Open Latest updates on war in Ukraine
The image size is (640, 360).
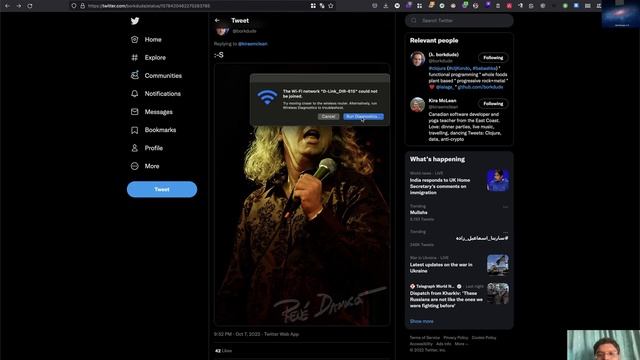tap(441, 268)
